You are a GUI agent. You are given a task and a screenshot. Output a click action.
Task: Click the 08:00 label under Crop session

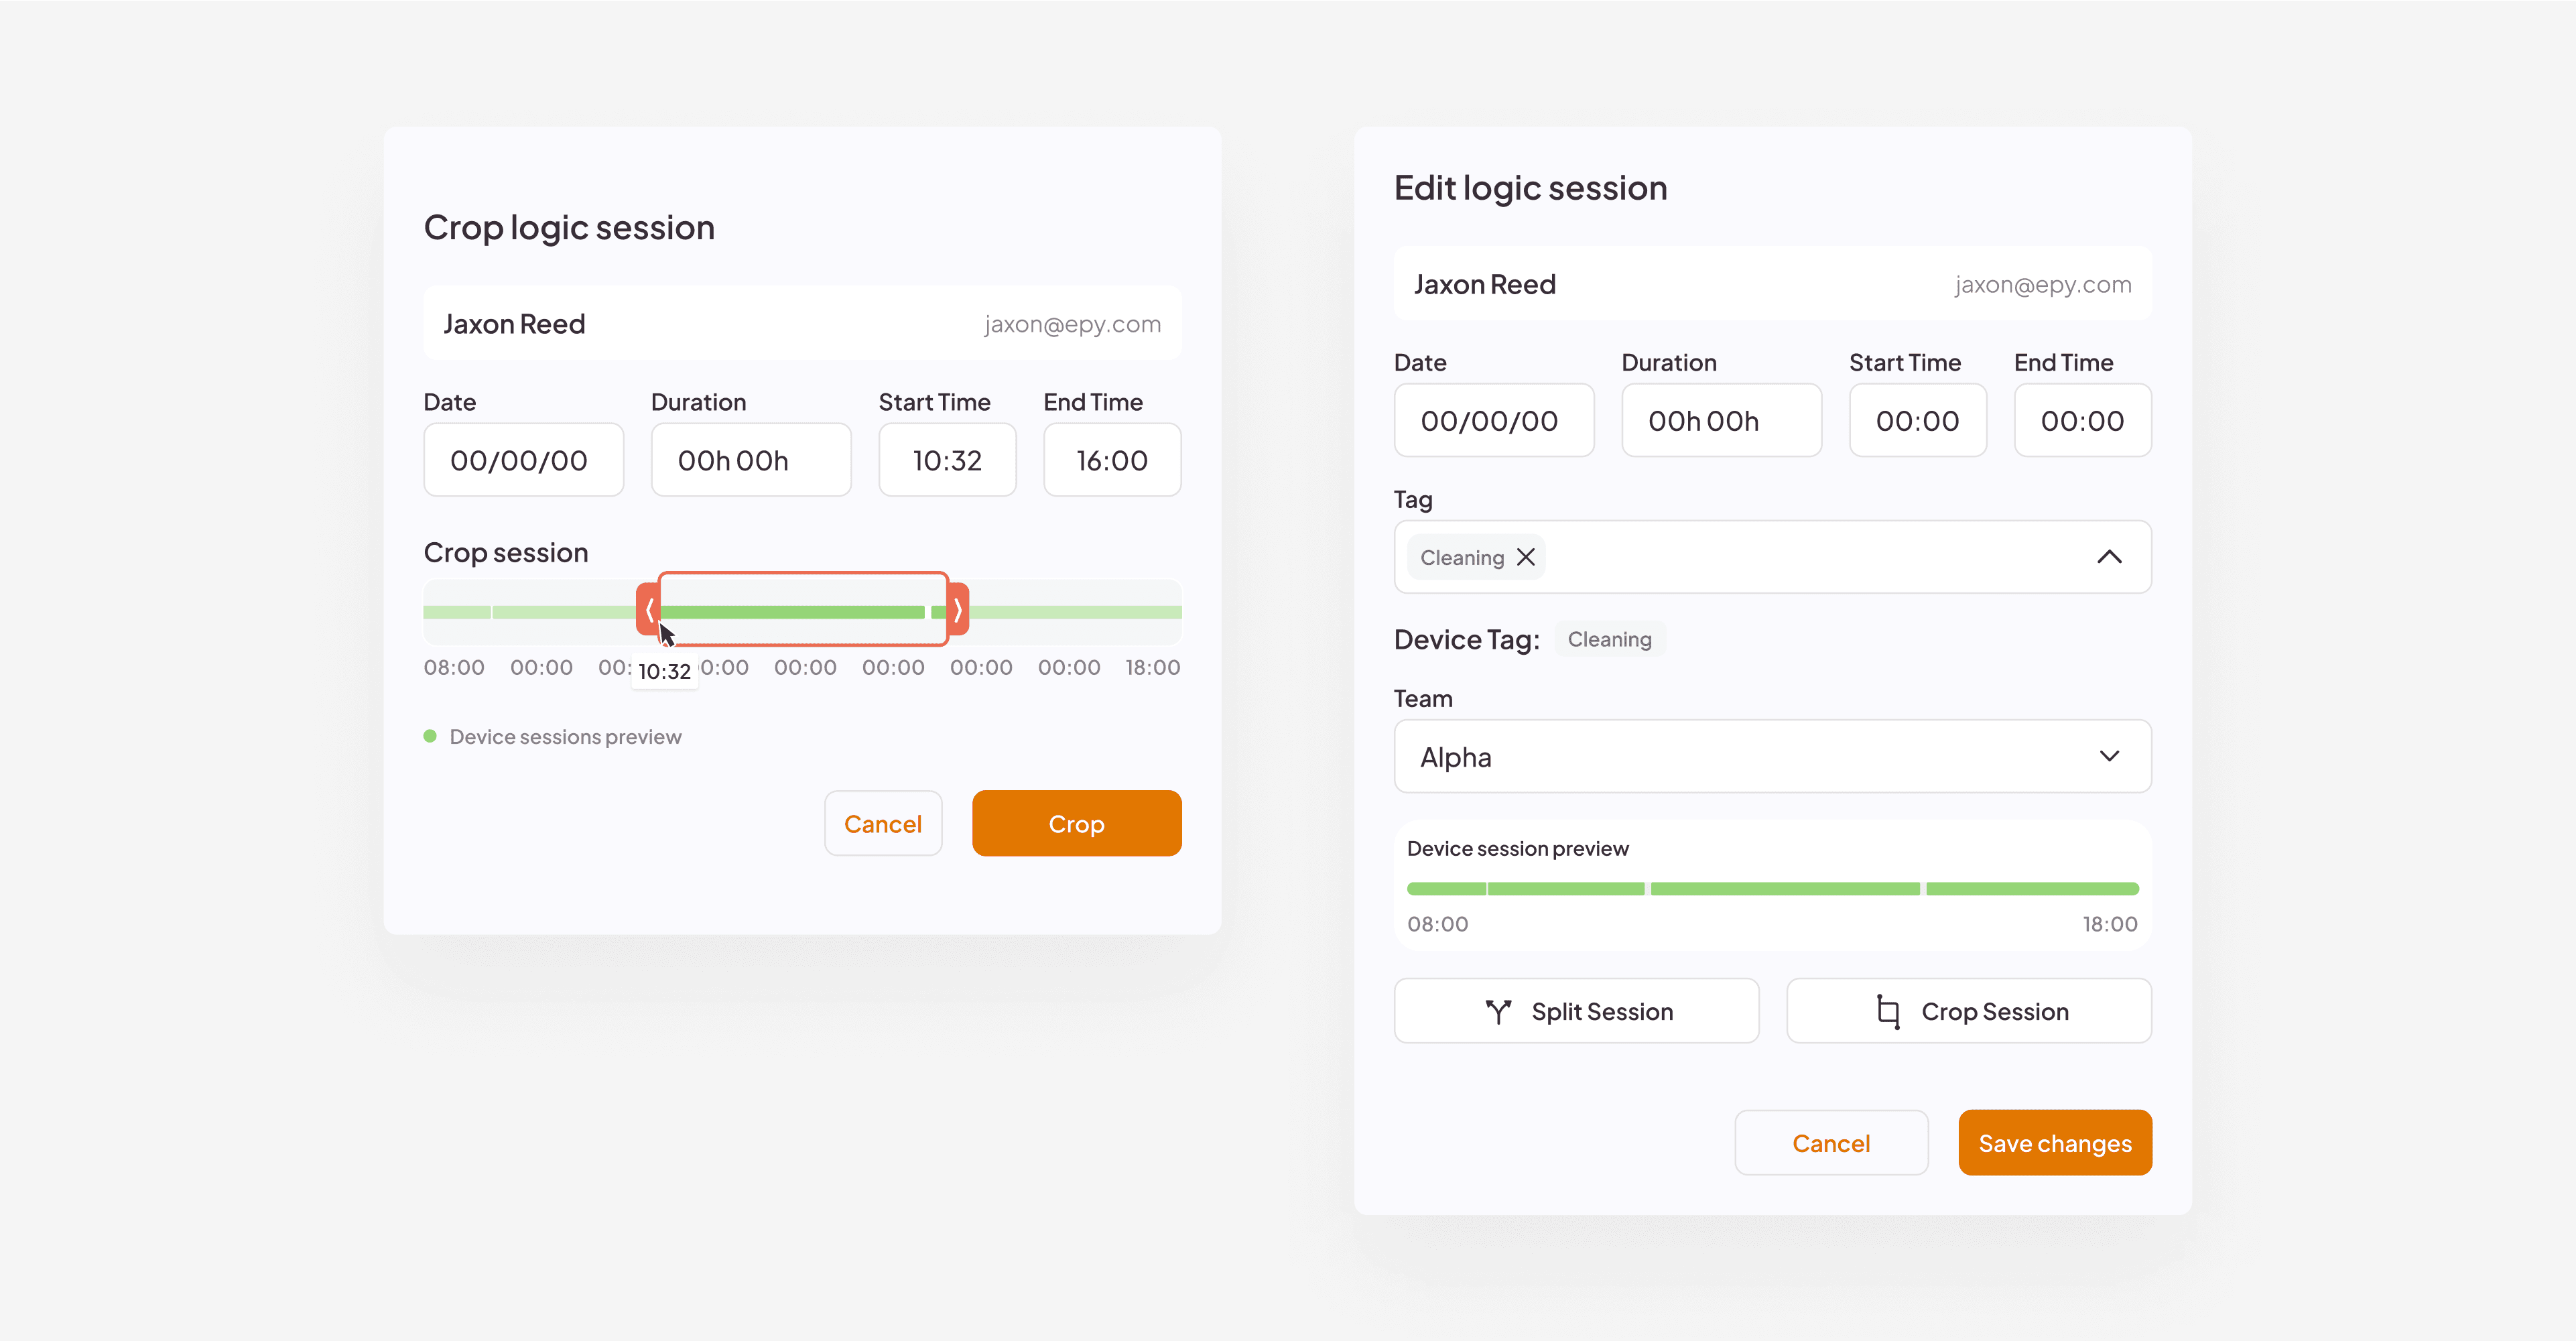pos(454,667)
